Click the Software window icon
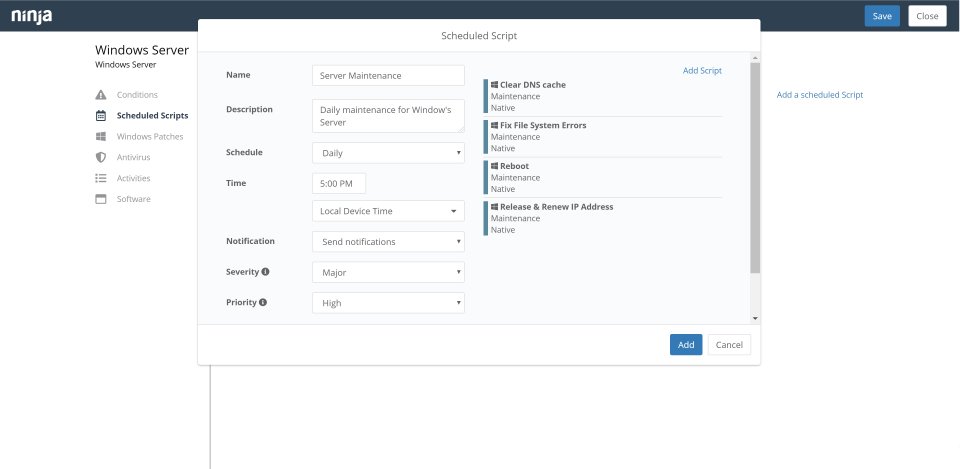This screenshot has width=960, height=469. 100,199
